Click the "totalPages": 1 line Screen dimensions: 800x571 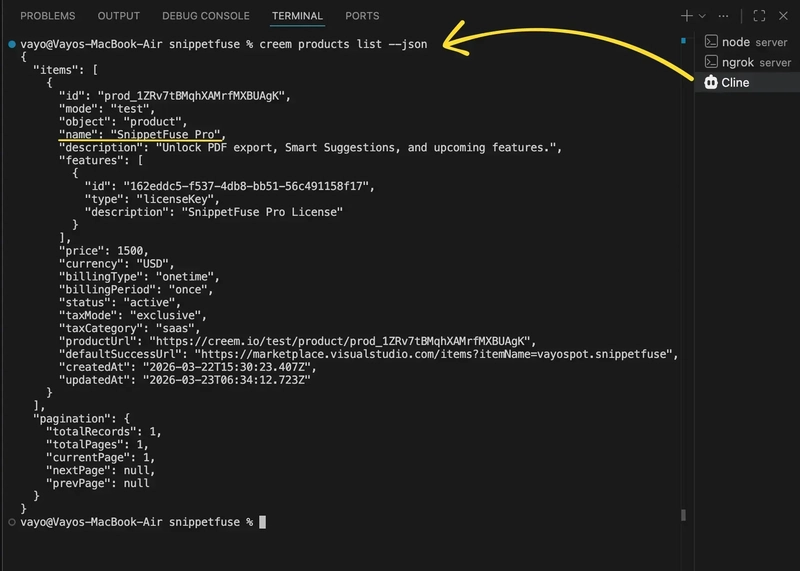pos(97,444)
